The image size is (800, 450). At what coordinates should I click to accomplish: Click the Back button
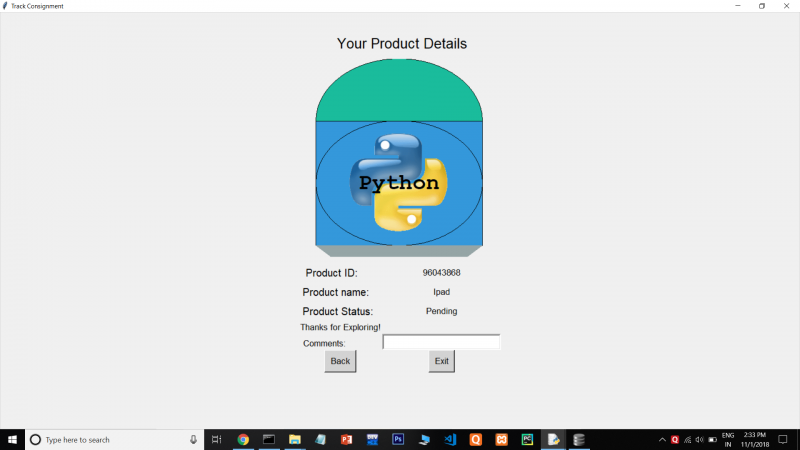[340, 361]
